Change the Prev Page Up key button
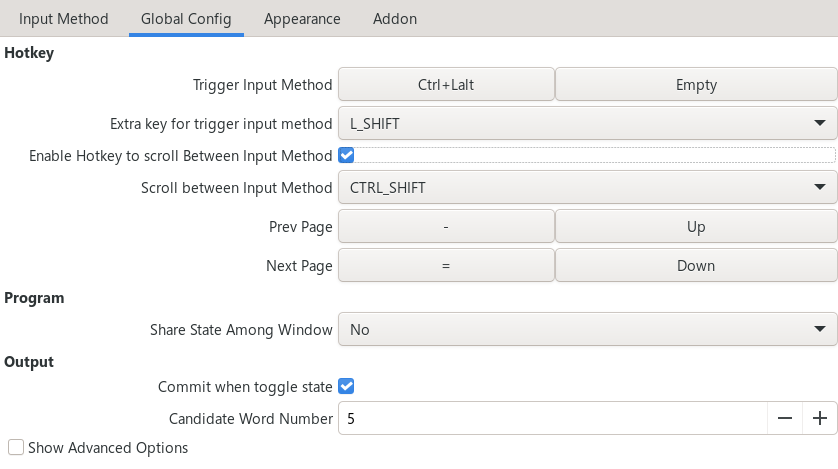Image resolution: width=838 pixels, height=469 pixels. [x=696, y=227]
